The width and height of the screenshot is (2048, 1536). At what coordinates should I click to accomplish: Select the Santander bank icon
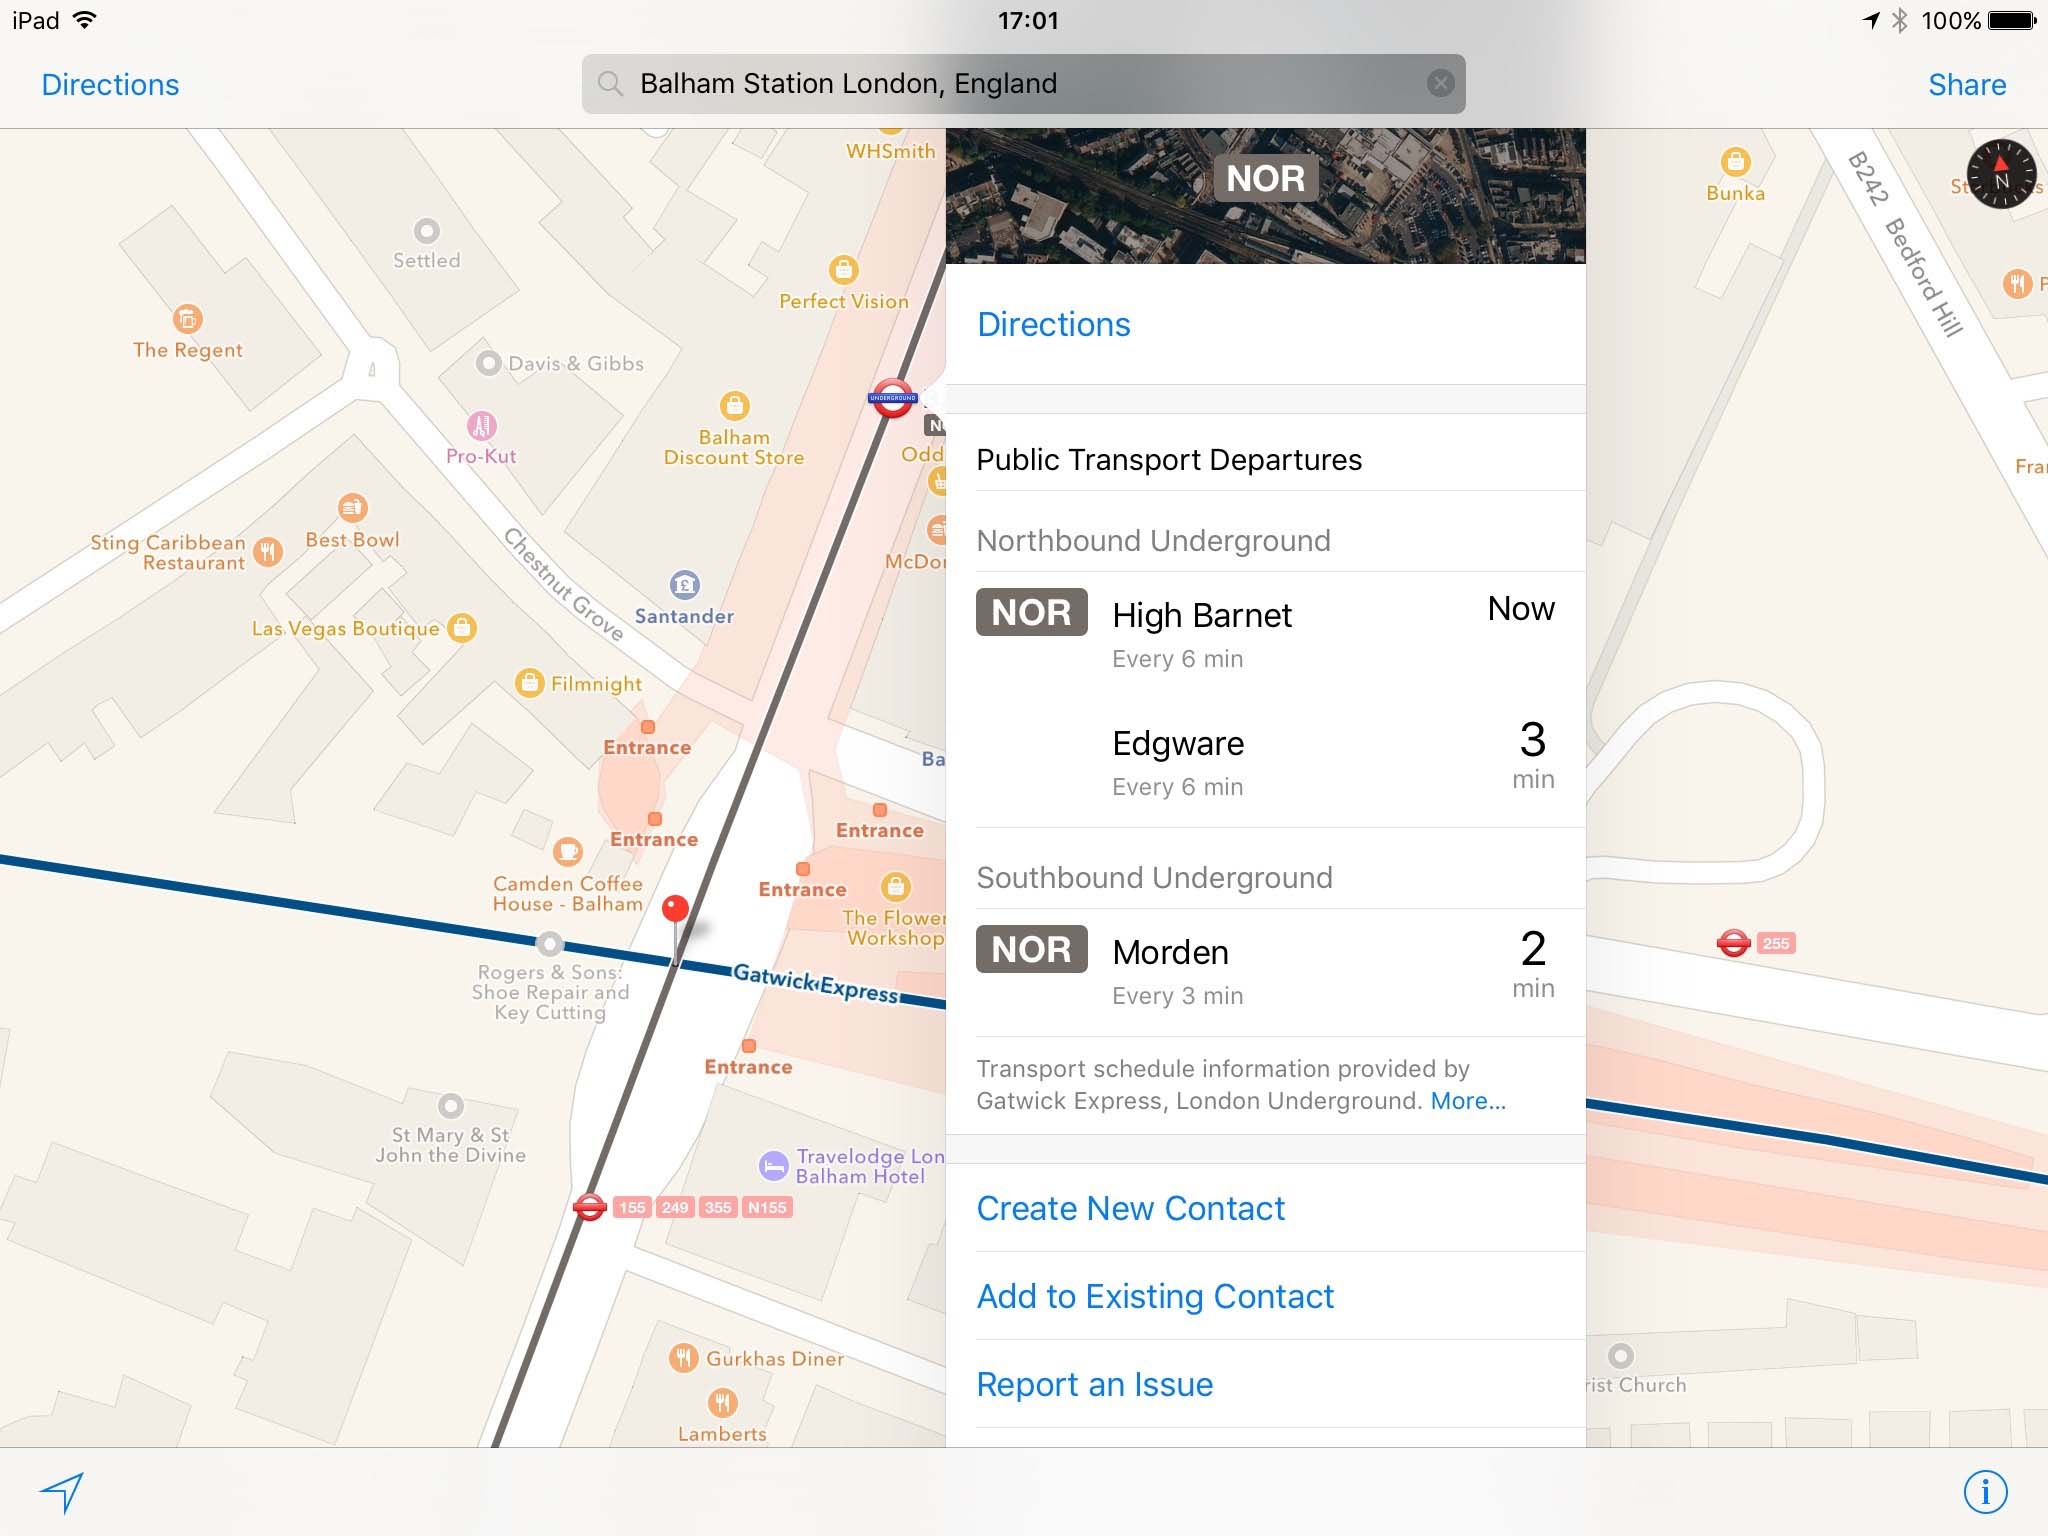click(684, 585)
